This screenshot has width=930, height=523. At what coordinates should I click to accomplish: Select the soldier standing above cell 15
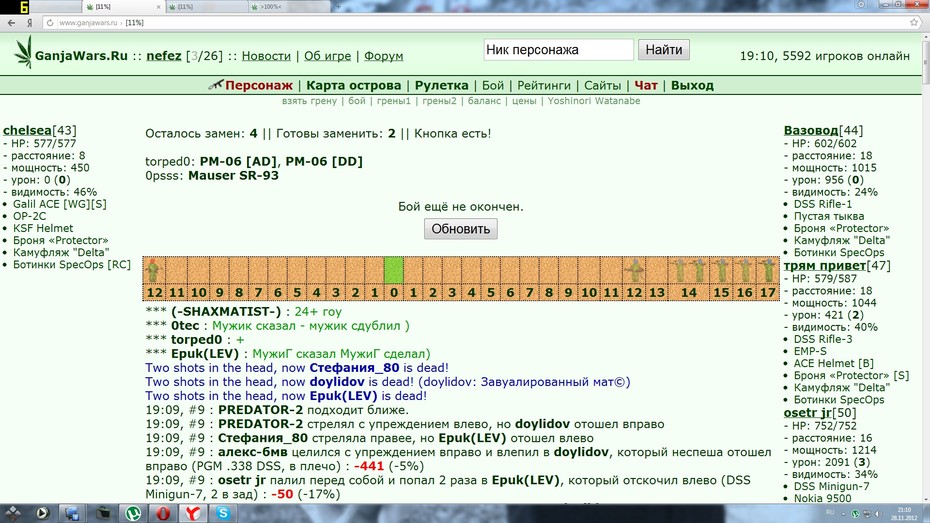tap(722, 270)
